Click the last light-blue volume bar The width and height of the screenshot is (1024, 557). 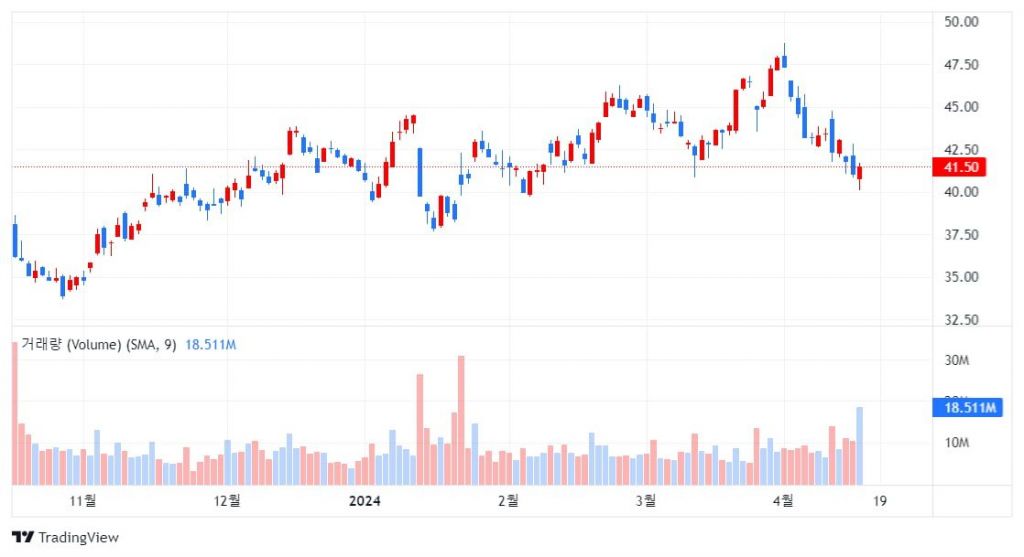point(859,446)
